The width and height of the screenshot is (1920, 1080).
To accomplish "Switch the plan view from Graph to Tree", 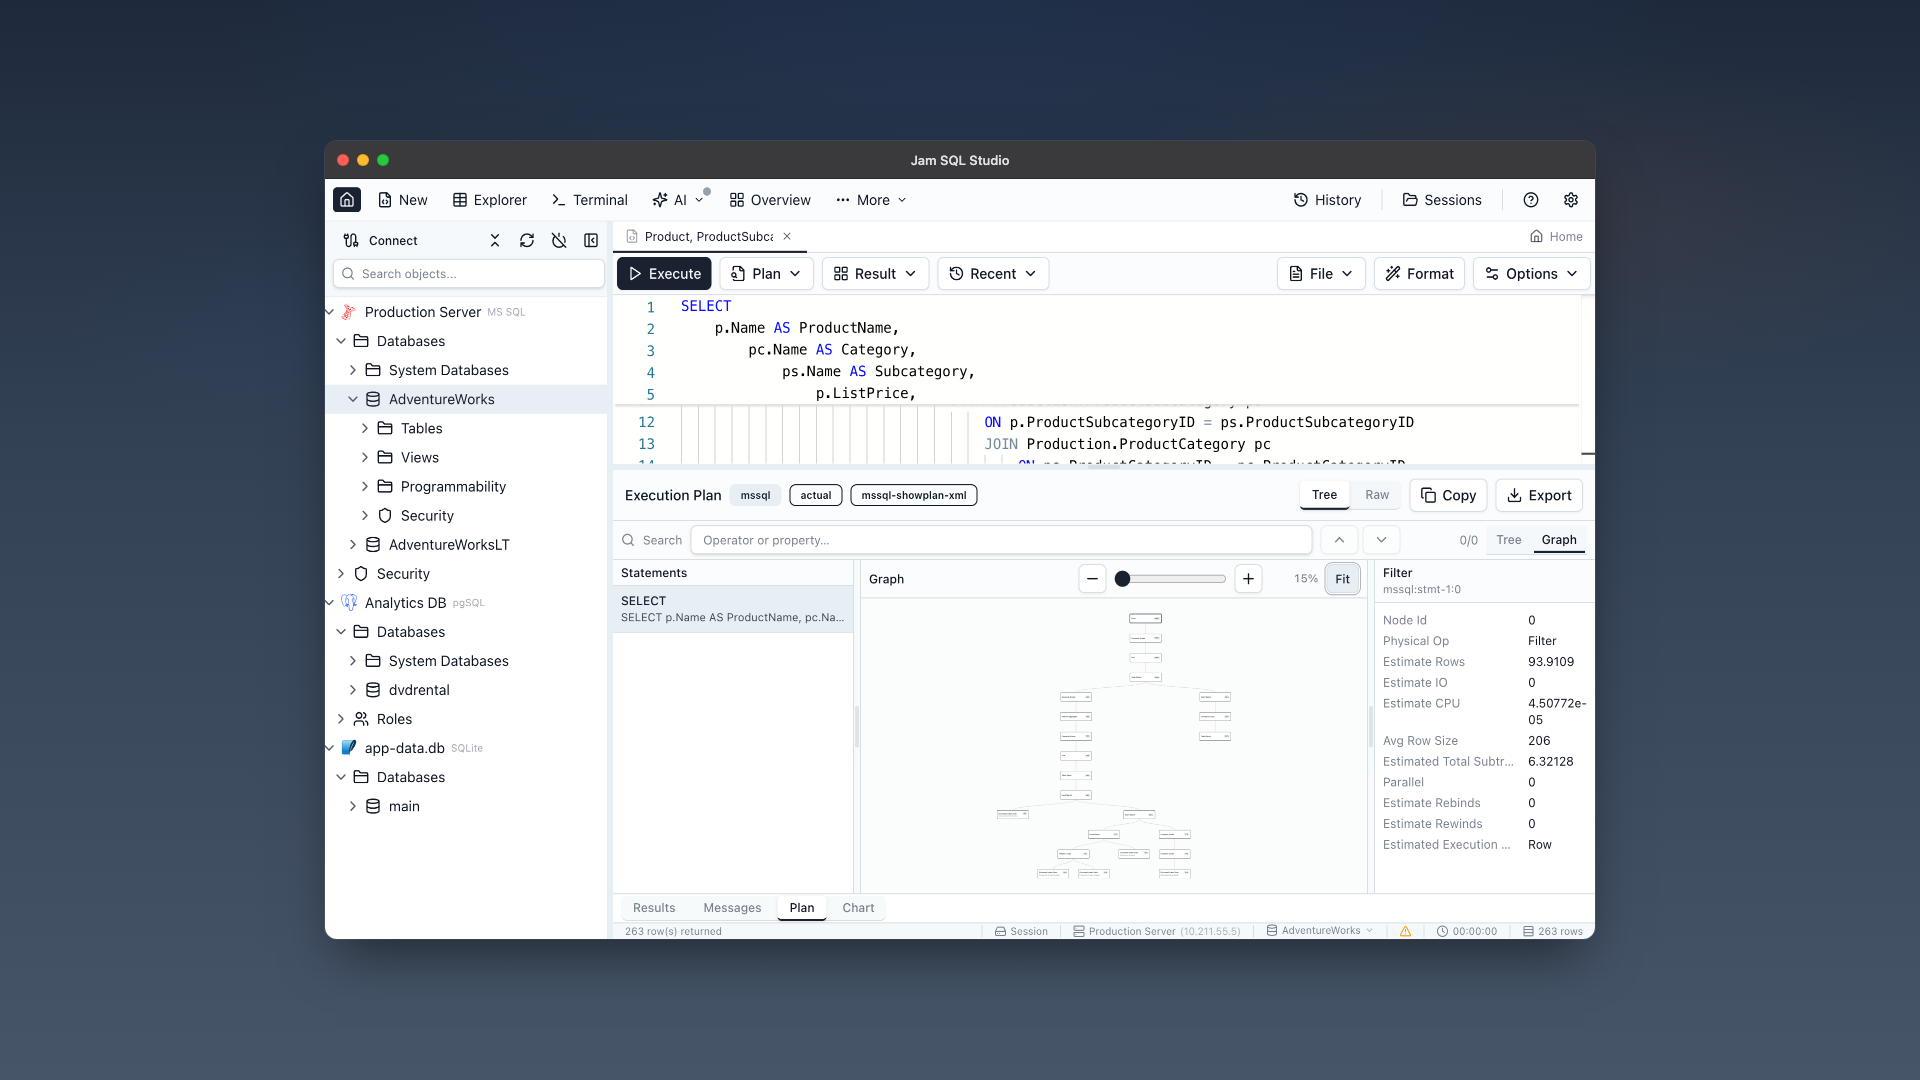I will [x=1508, y=539].
